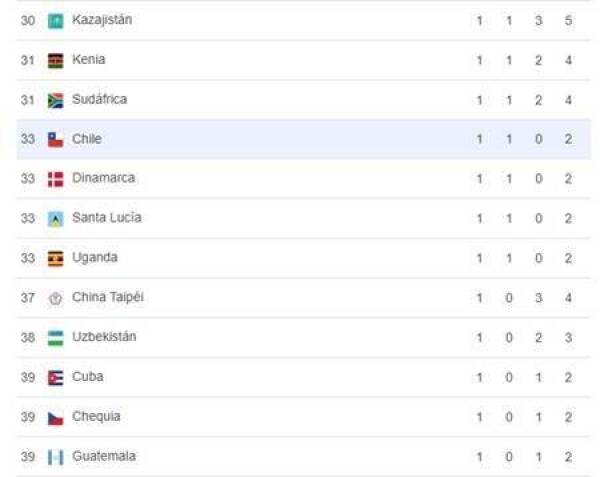Click the Chequia flag icon
Screen dimensions: 600x477
[56, 417]
